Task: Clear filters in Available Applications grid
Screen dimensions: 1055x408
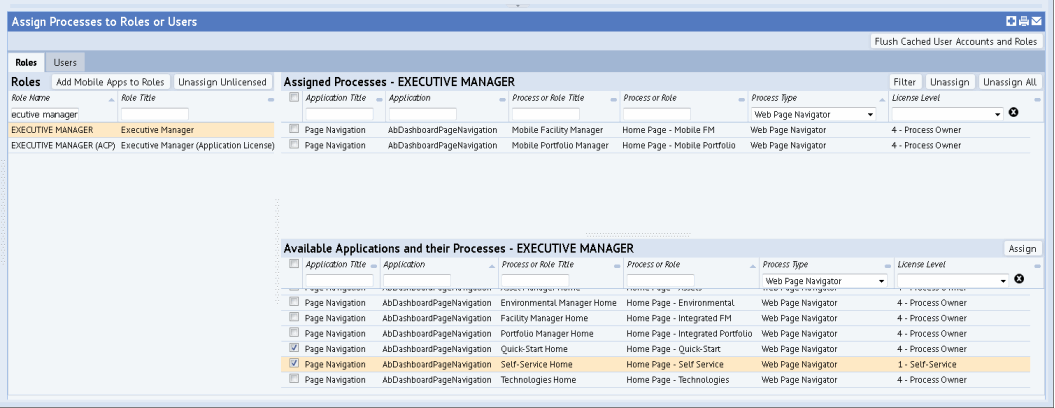Action: [1019, 279]
